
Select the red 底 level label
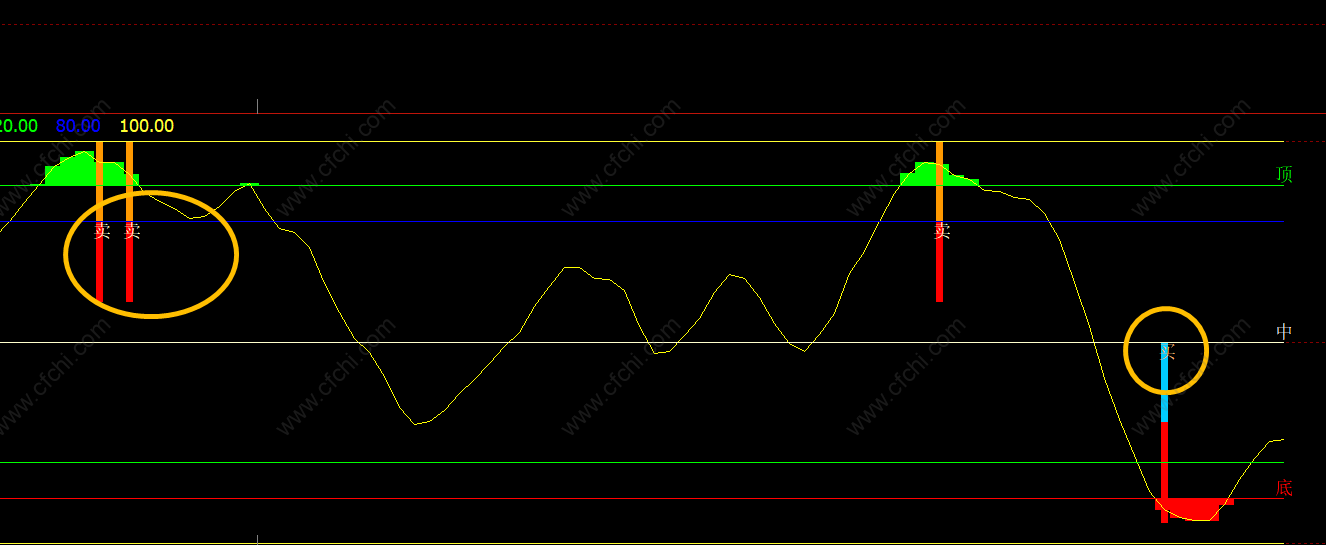1284,488
